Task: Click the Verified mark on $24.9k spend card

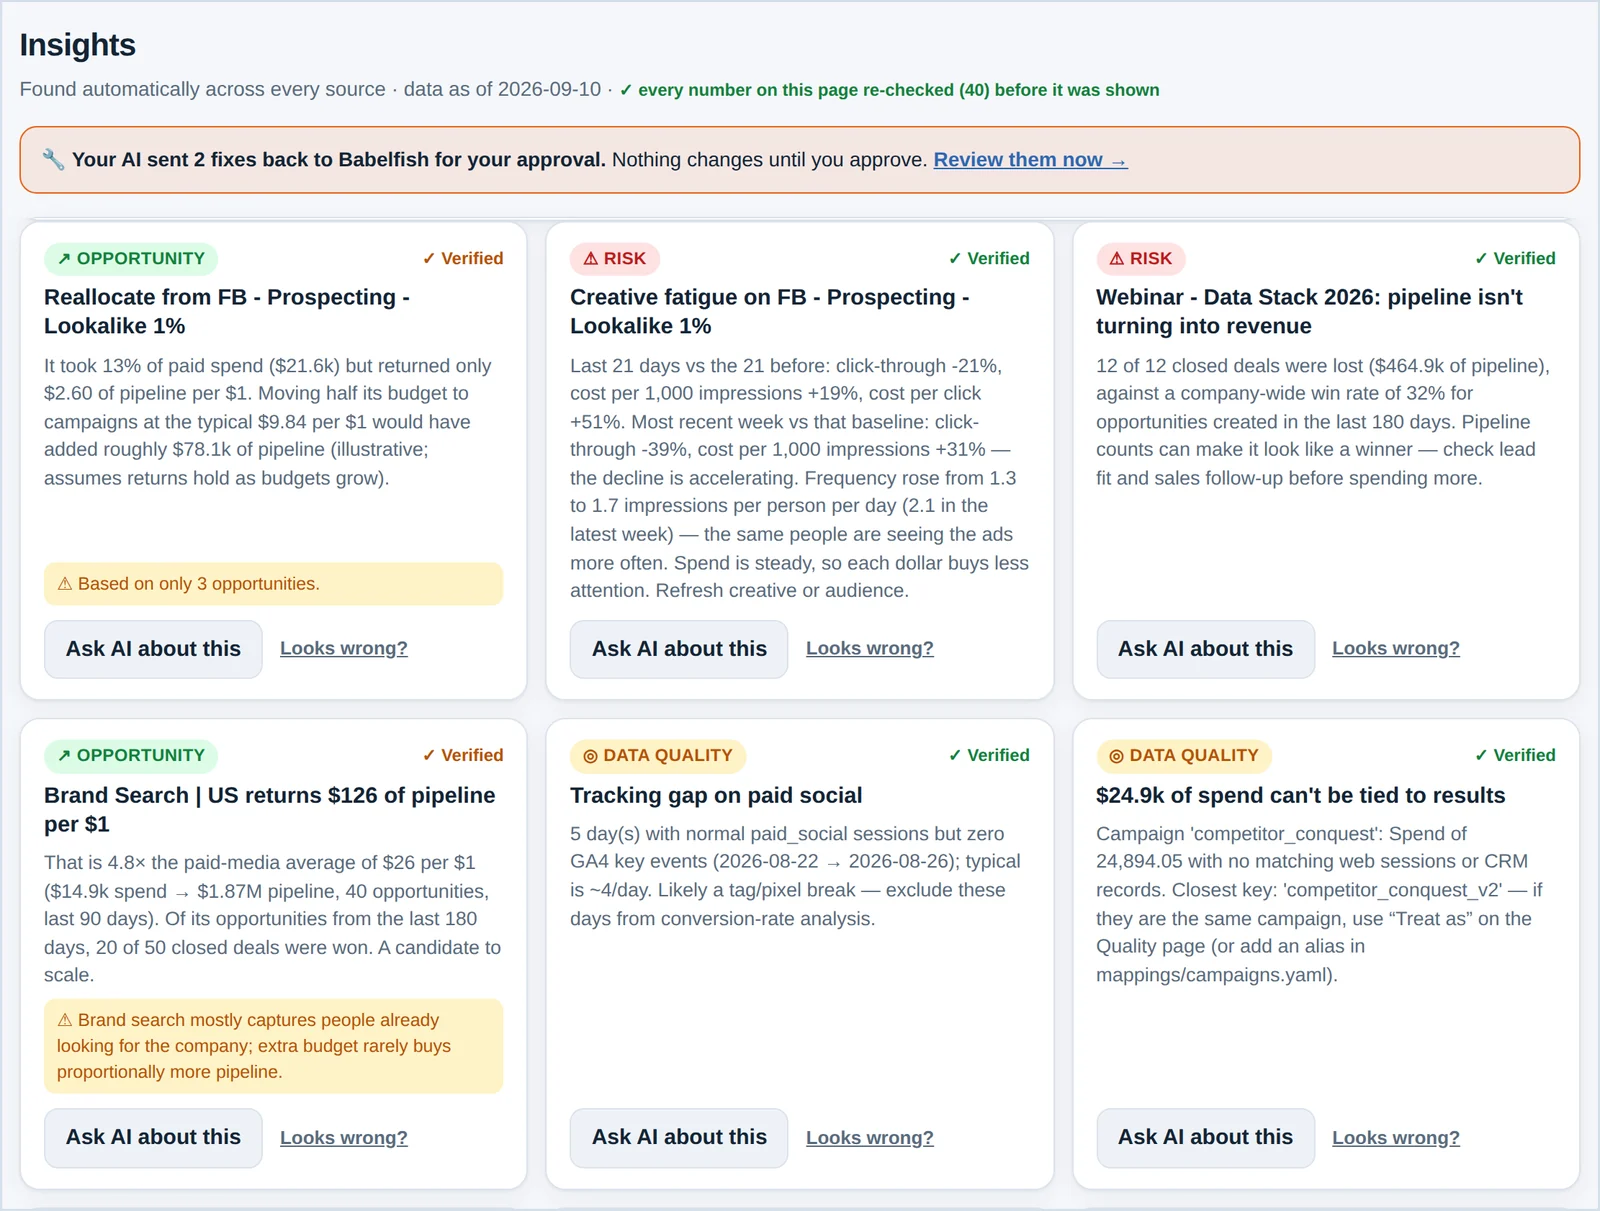Action: (x=1515, y=755)
